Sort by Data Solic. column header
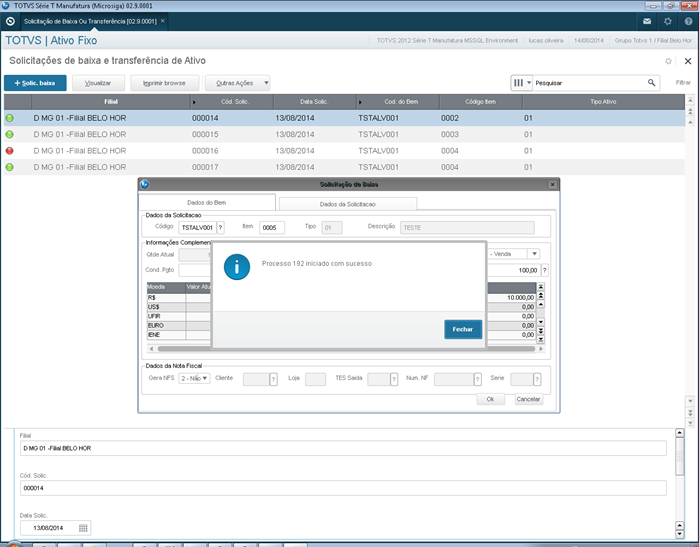This screenshot has height=547, width=699. [x=314, y=102]
